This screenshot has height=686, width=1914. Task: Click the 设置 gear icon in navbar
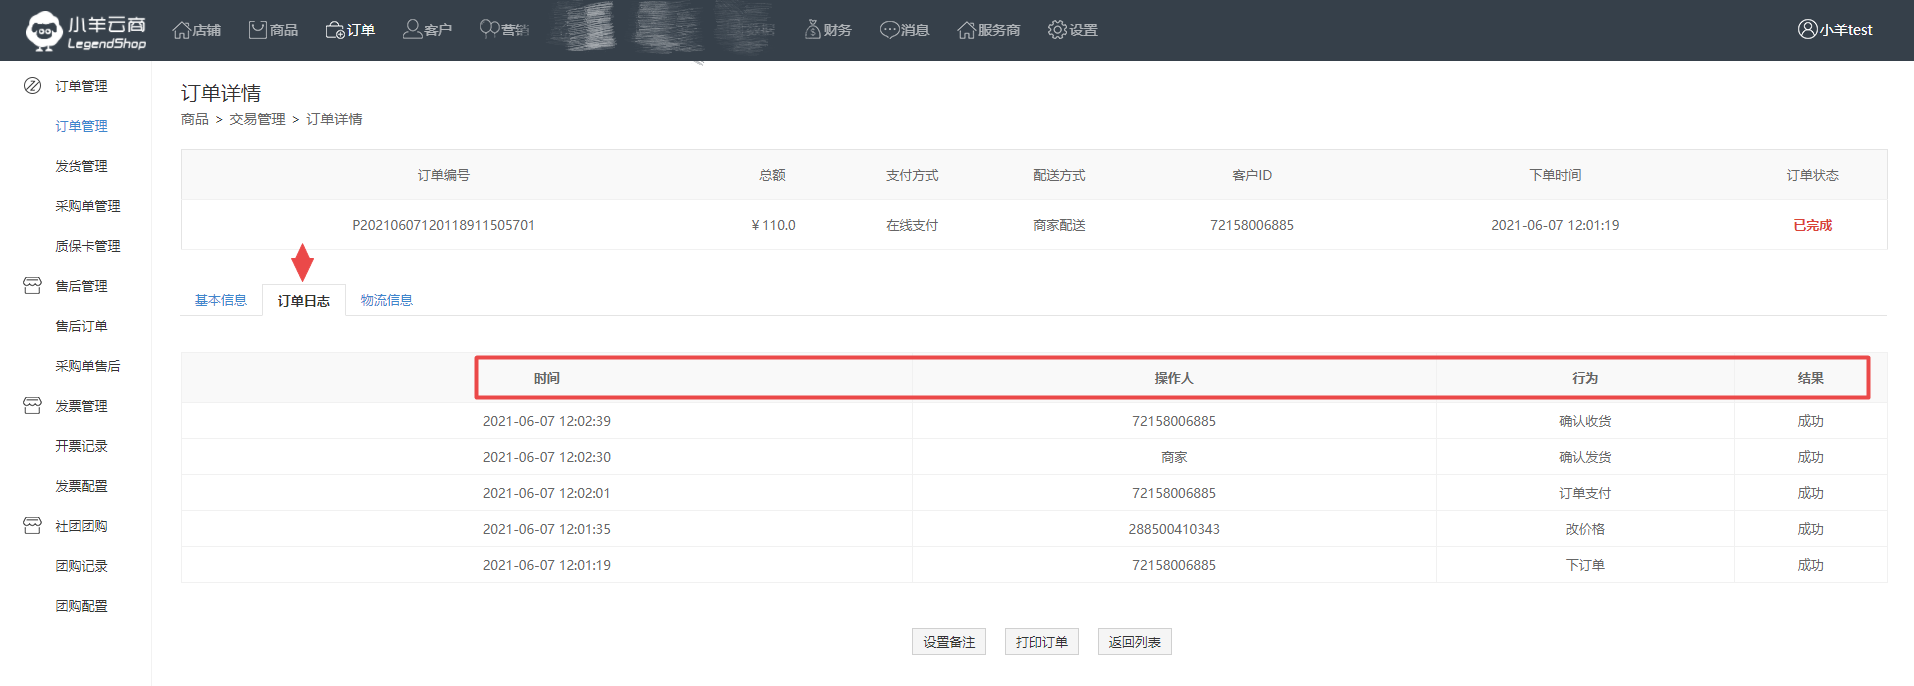point(1057,30)
